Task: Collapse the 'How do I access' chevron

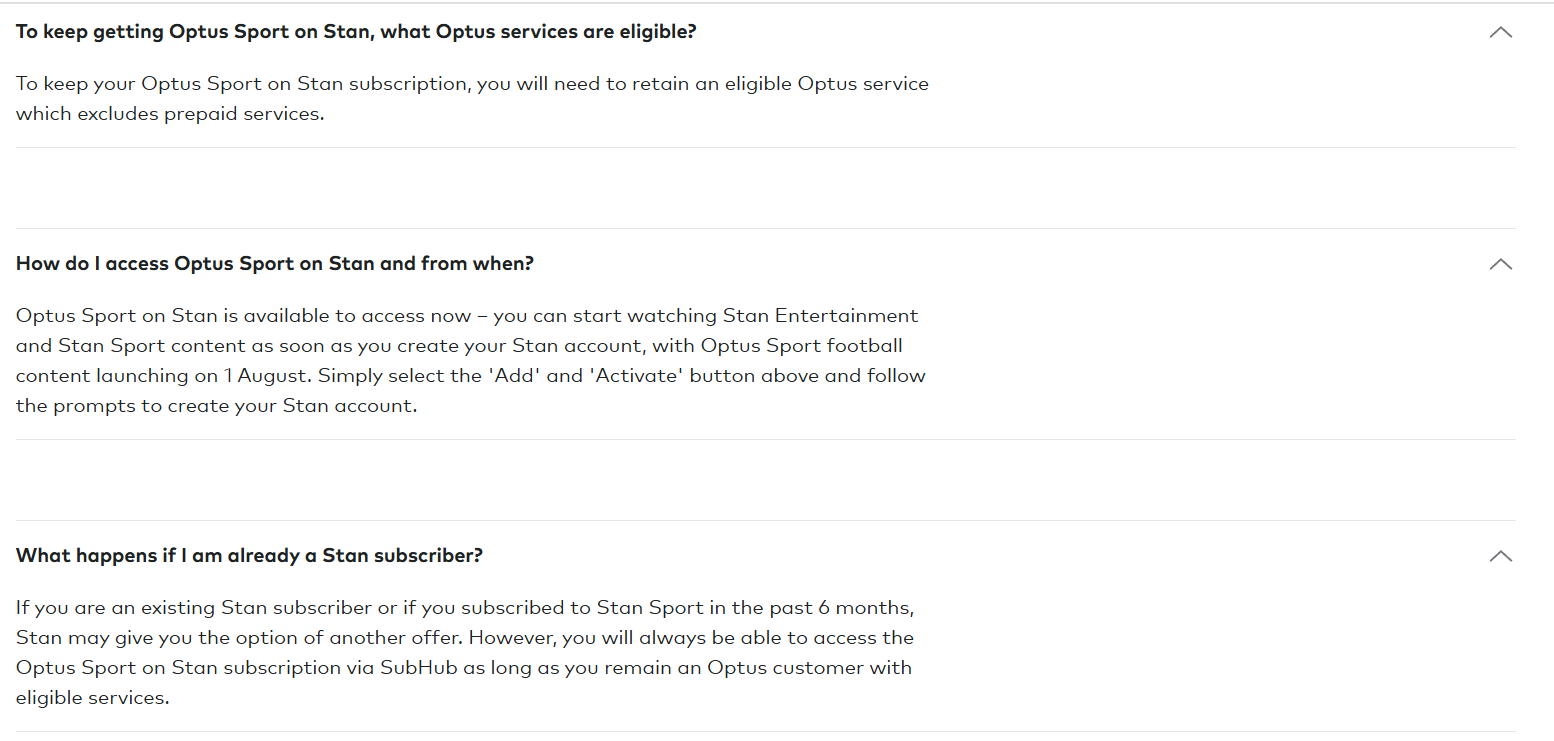Action: (1500, 264)
